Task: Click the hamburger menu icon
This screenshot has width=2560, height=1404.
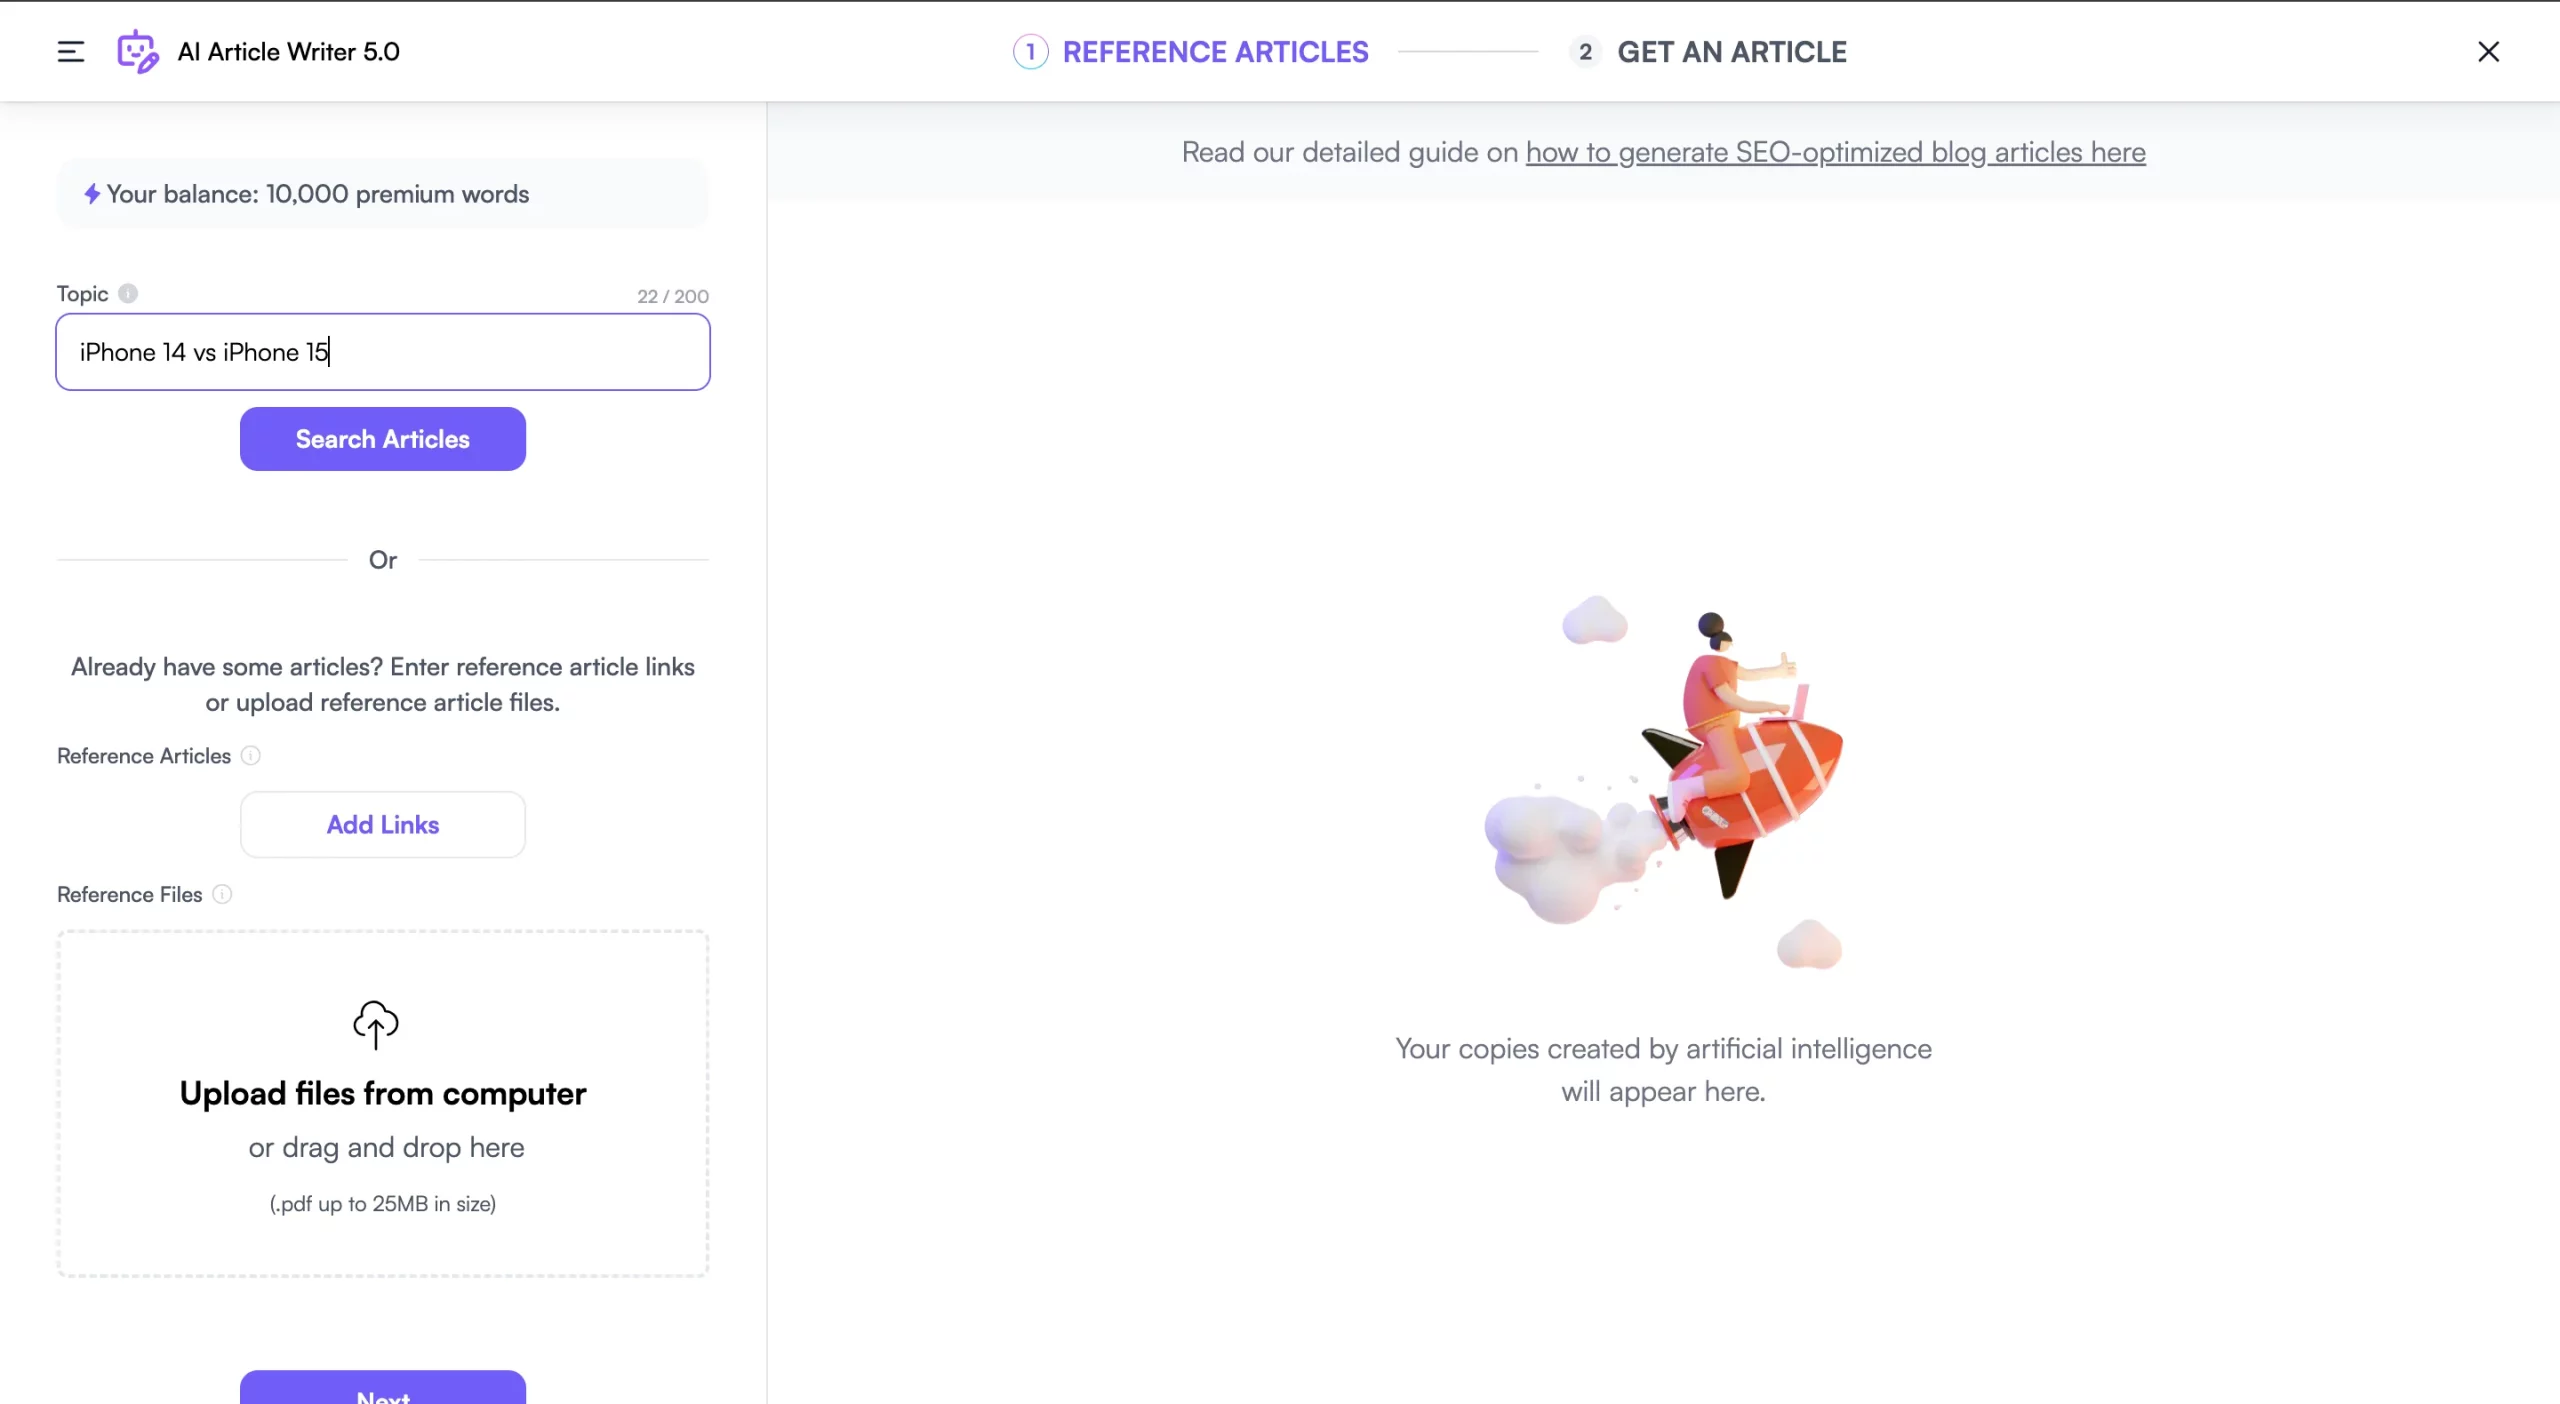Action: [69, 50]
